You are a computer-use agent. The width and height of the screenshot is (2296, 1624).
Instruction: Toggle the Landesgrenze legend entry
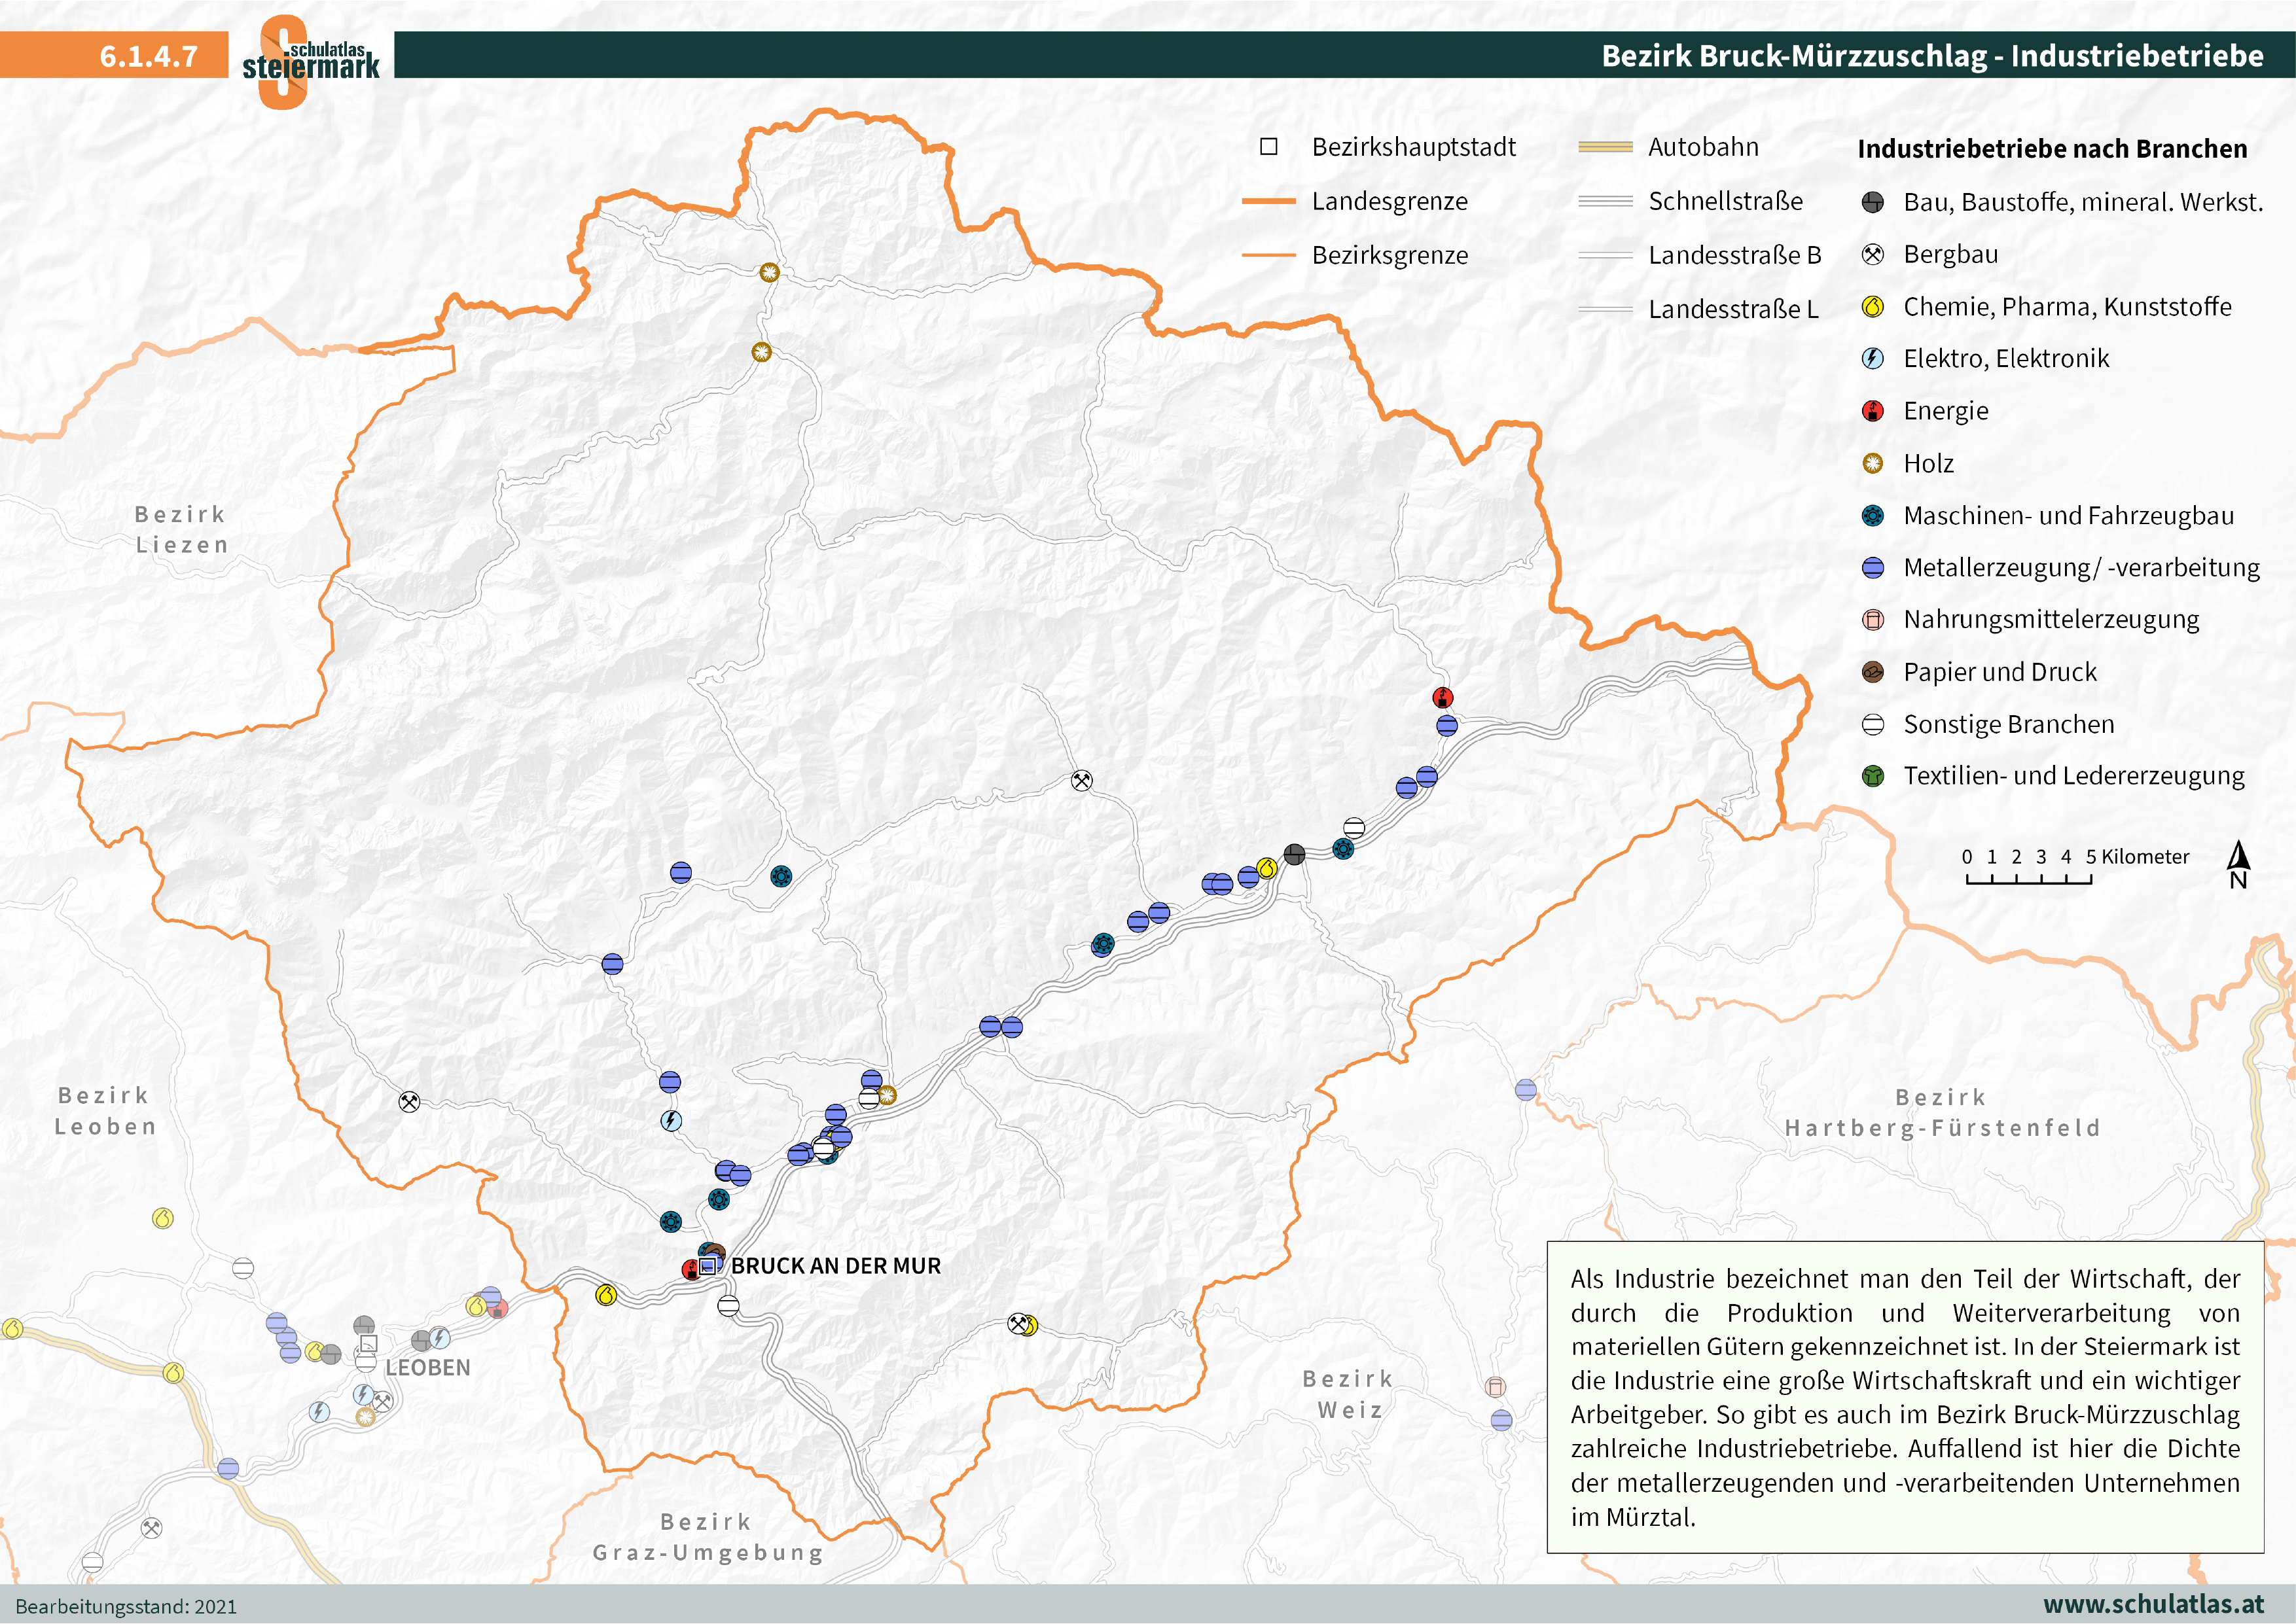click(1270, 201)
